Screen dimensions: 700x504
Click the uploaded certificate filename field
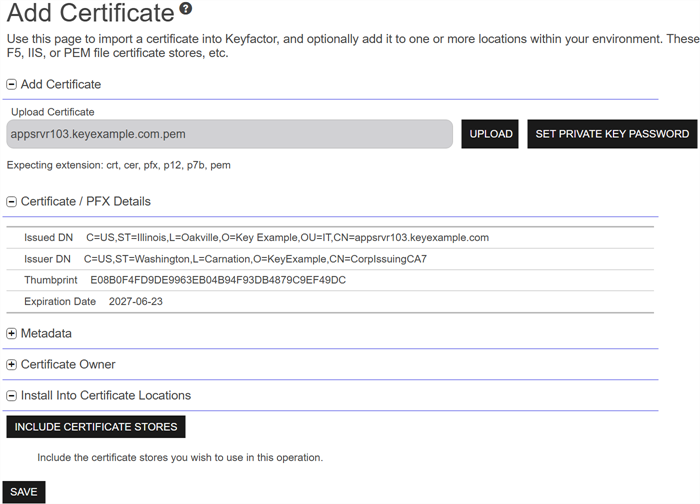point(230,134)
